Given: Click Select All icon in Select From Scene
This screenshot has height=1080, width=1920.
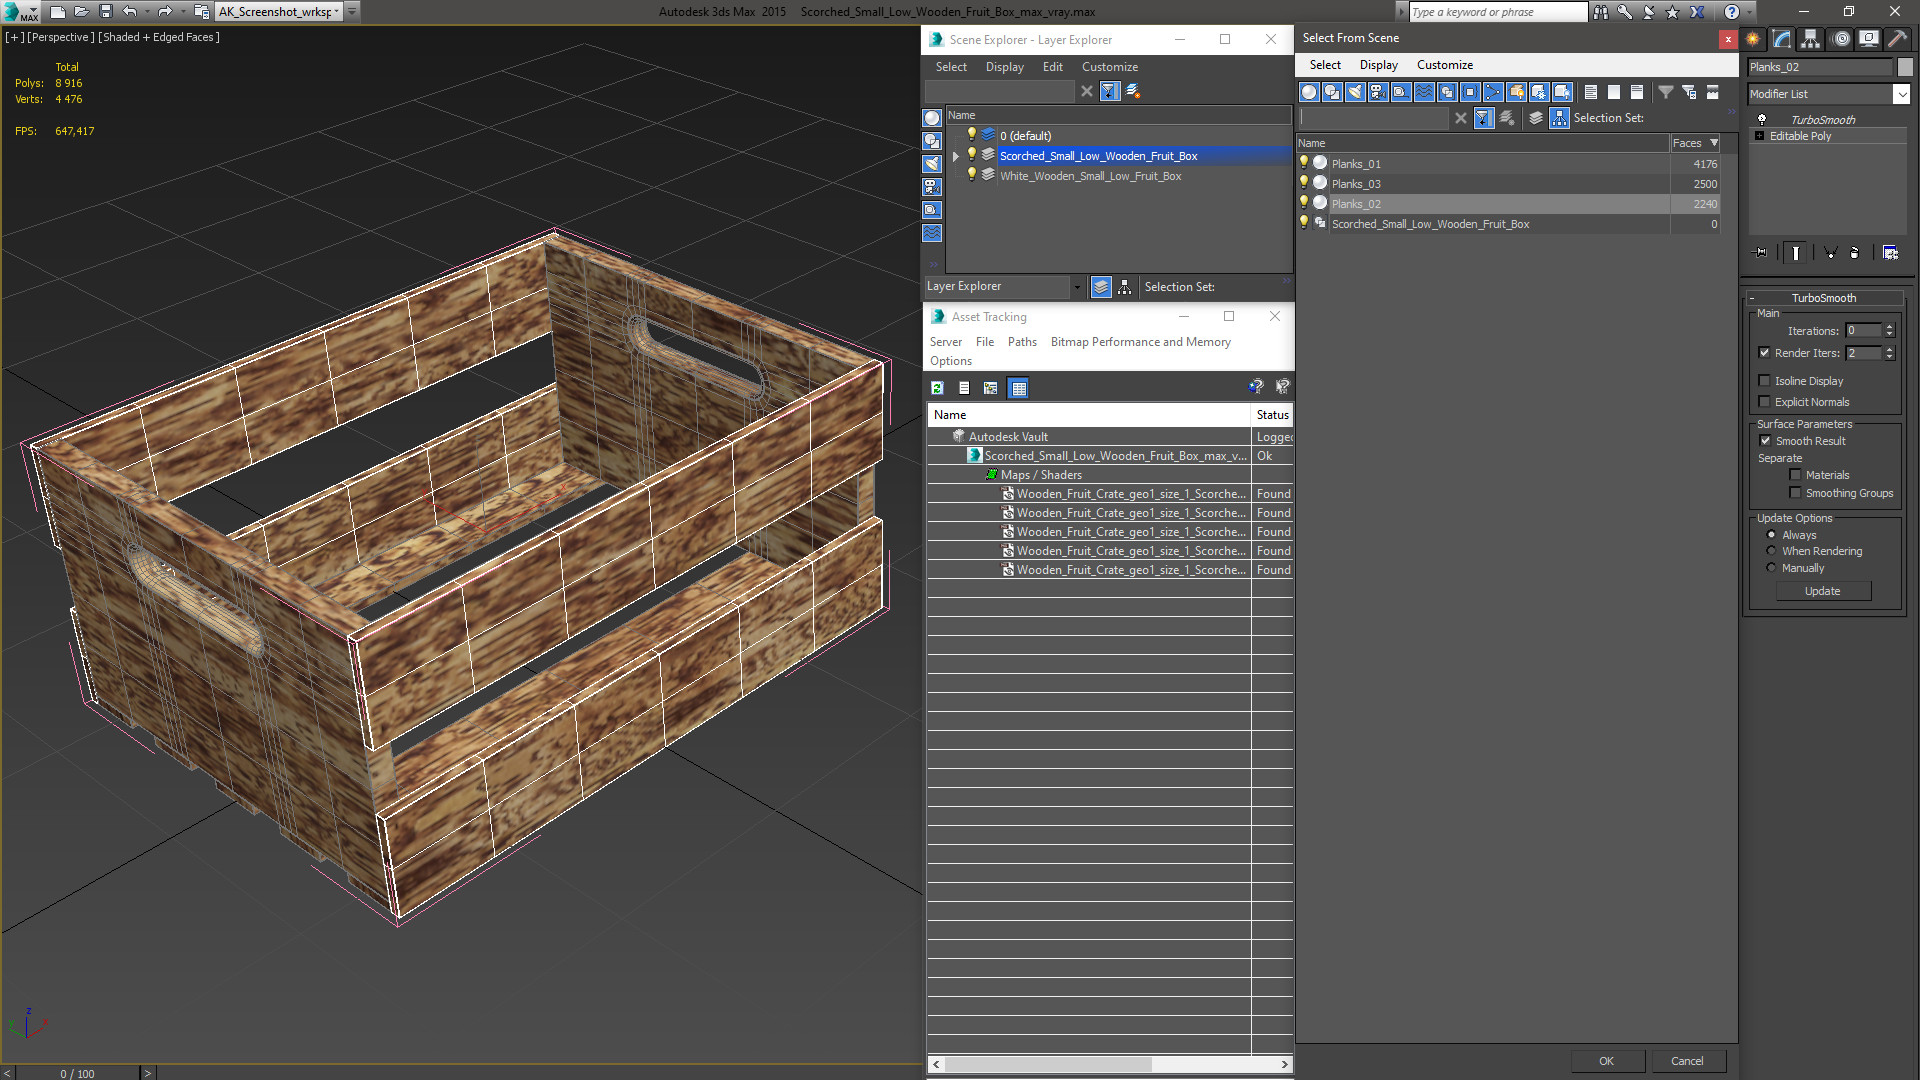Looking at the screenshot, I should 1591,92.
